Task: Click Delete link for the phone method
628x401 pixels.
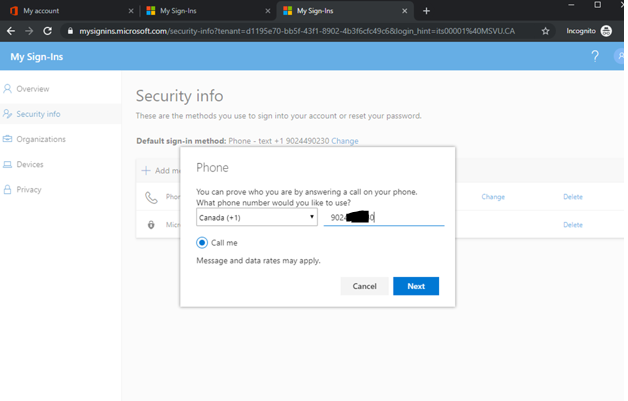Action: (x=572, y=197)
